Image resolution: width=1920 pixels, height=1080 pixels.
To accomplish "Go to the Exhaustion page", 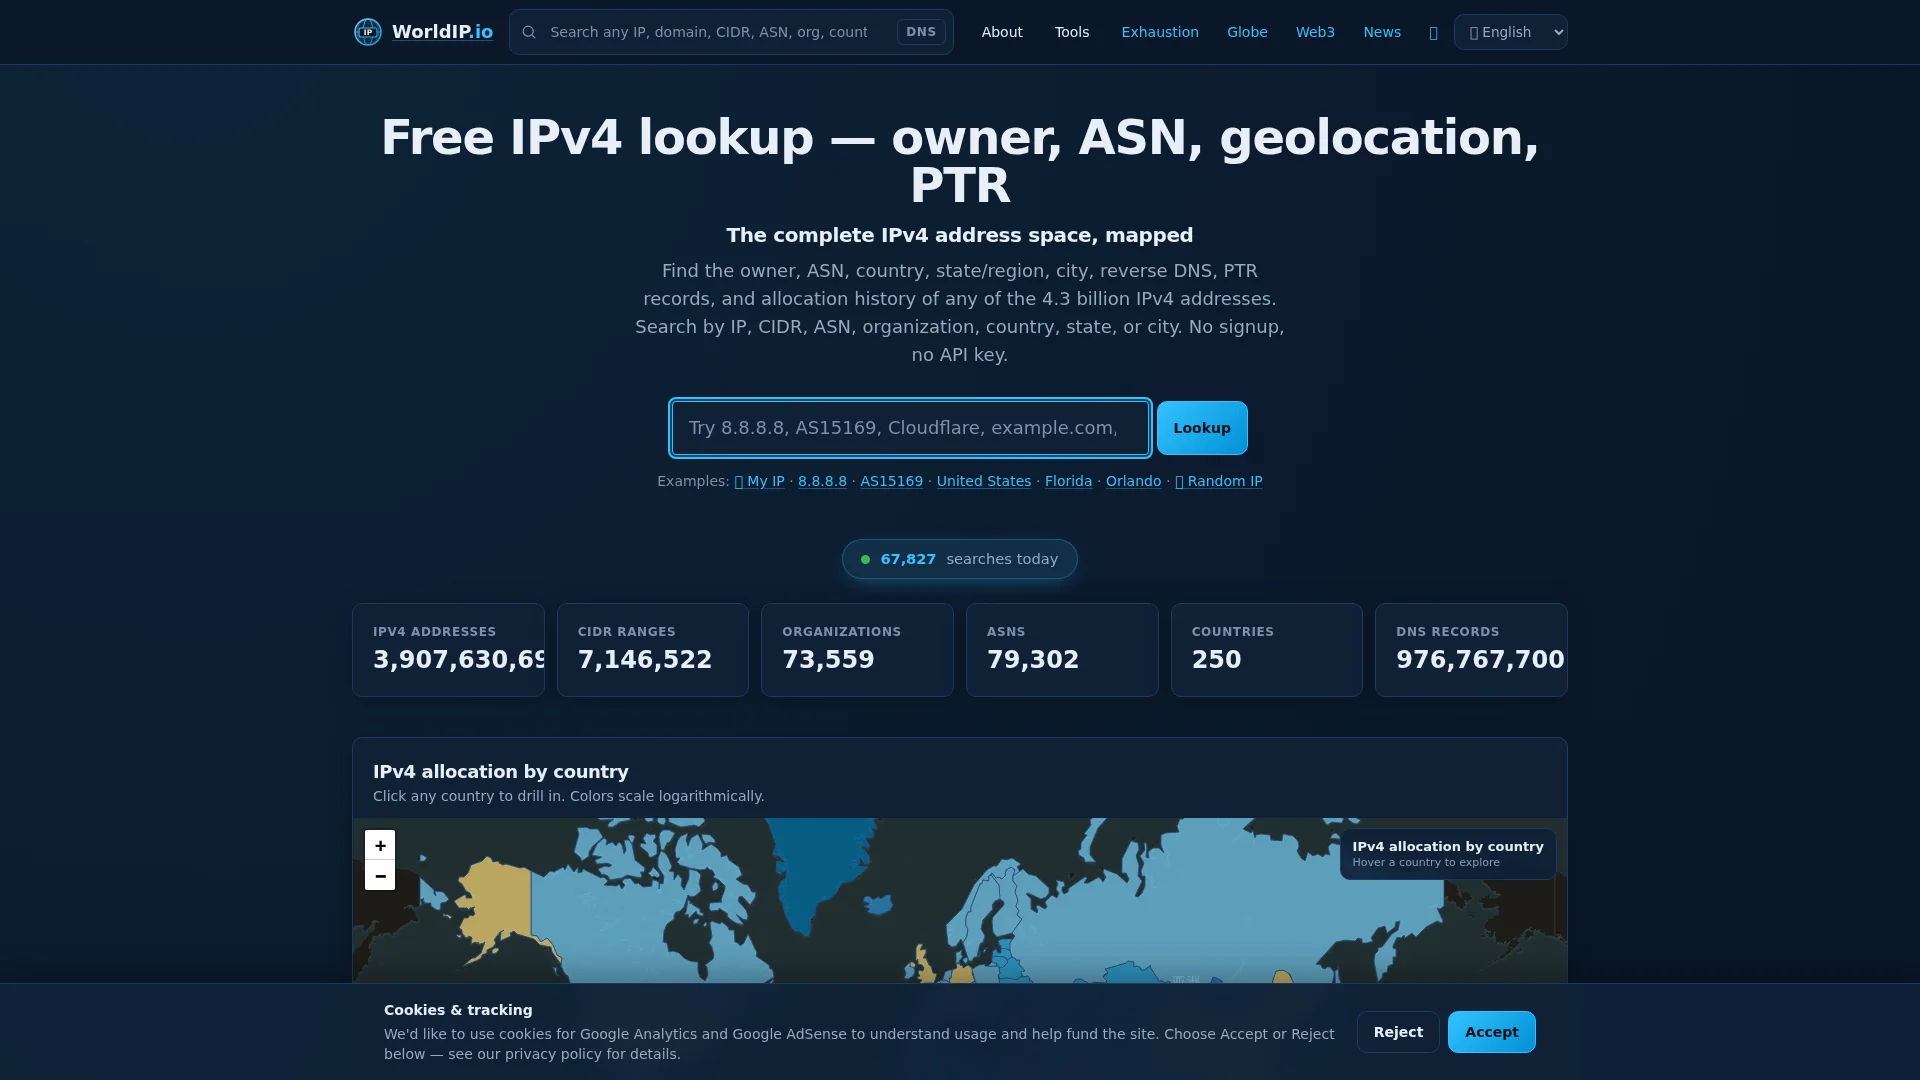I will click(1160, 32).
